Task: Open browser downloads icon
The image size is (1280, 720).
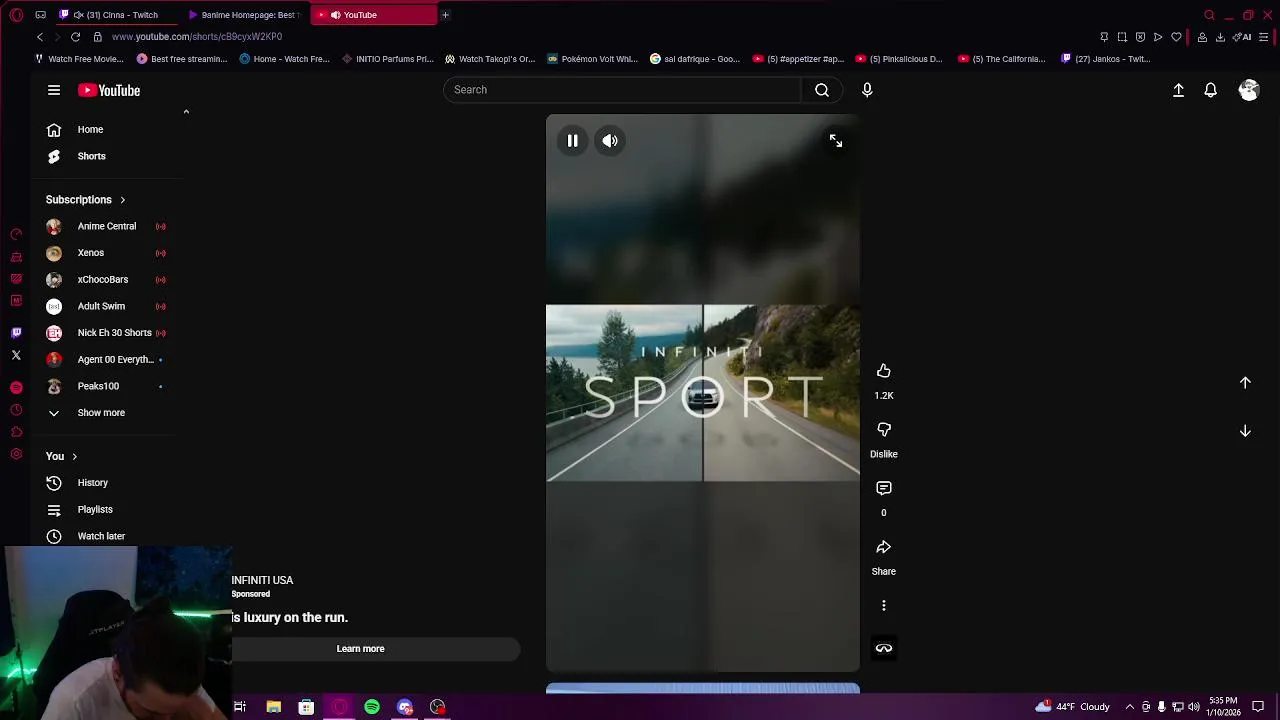Action: pos(1220,37)
